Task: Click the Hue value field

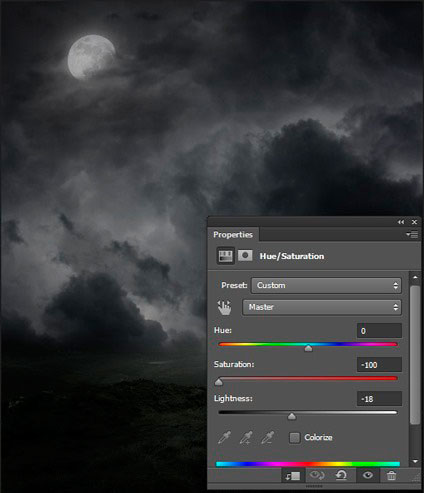Action: 379,331
